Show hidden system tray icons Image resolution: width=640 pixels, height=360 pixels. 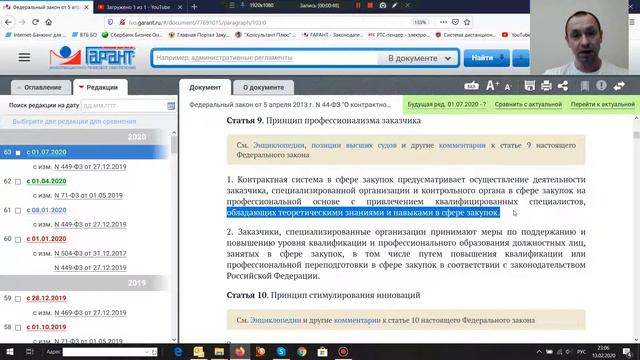coord(539,351)
